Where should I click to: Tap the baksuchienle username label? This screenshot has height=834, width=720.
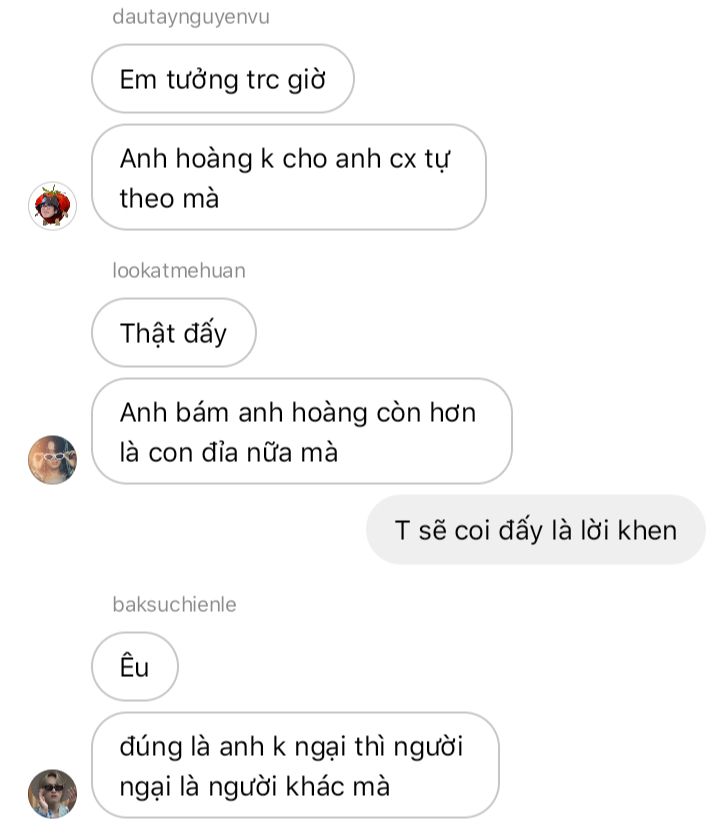click(x=174, y=604)
